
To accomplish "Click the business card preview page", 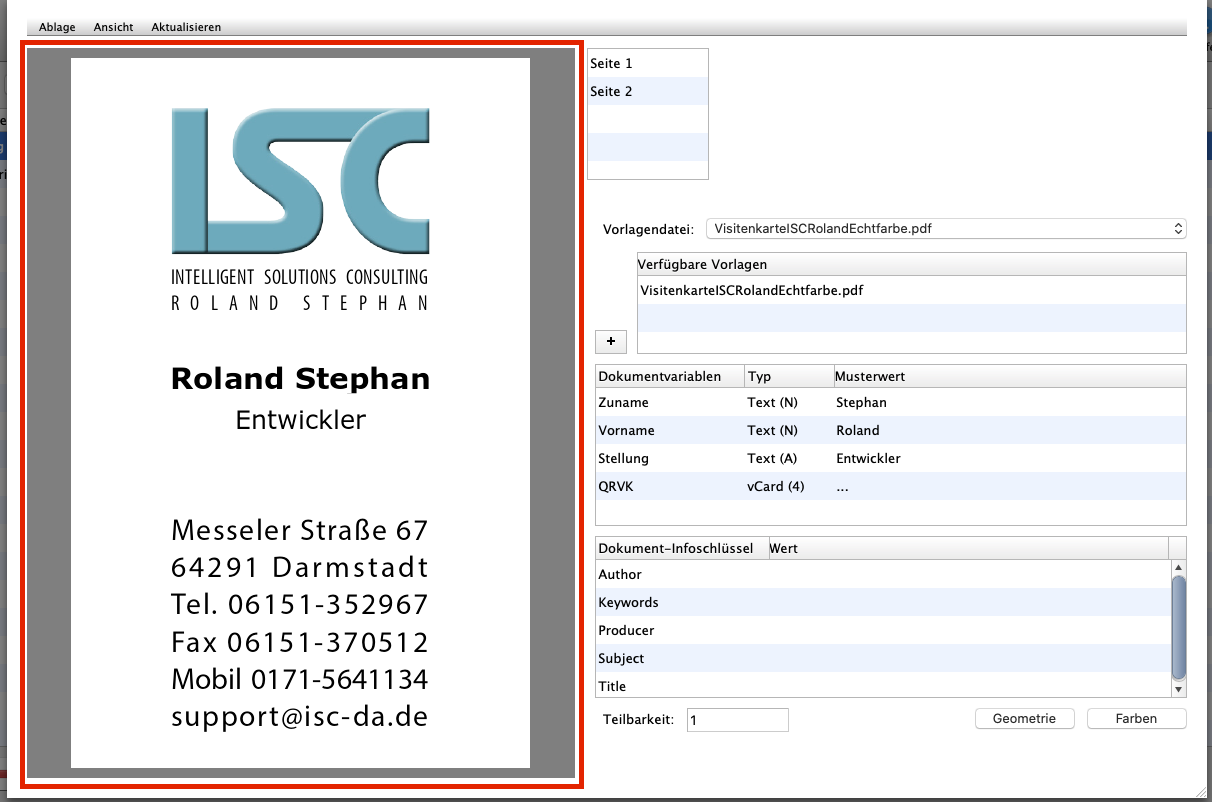I will tap(300, 413).
